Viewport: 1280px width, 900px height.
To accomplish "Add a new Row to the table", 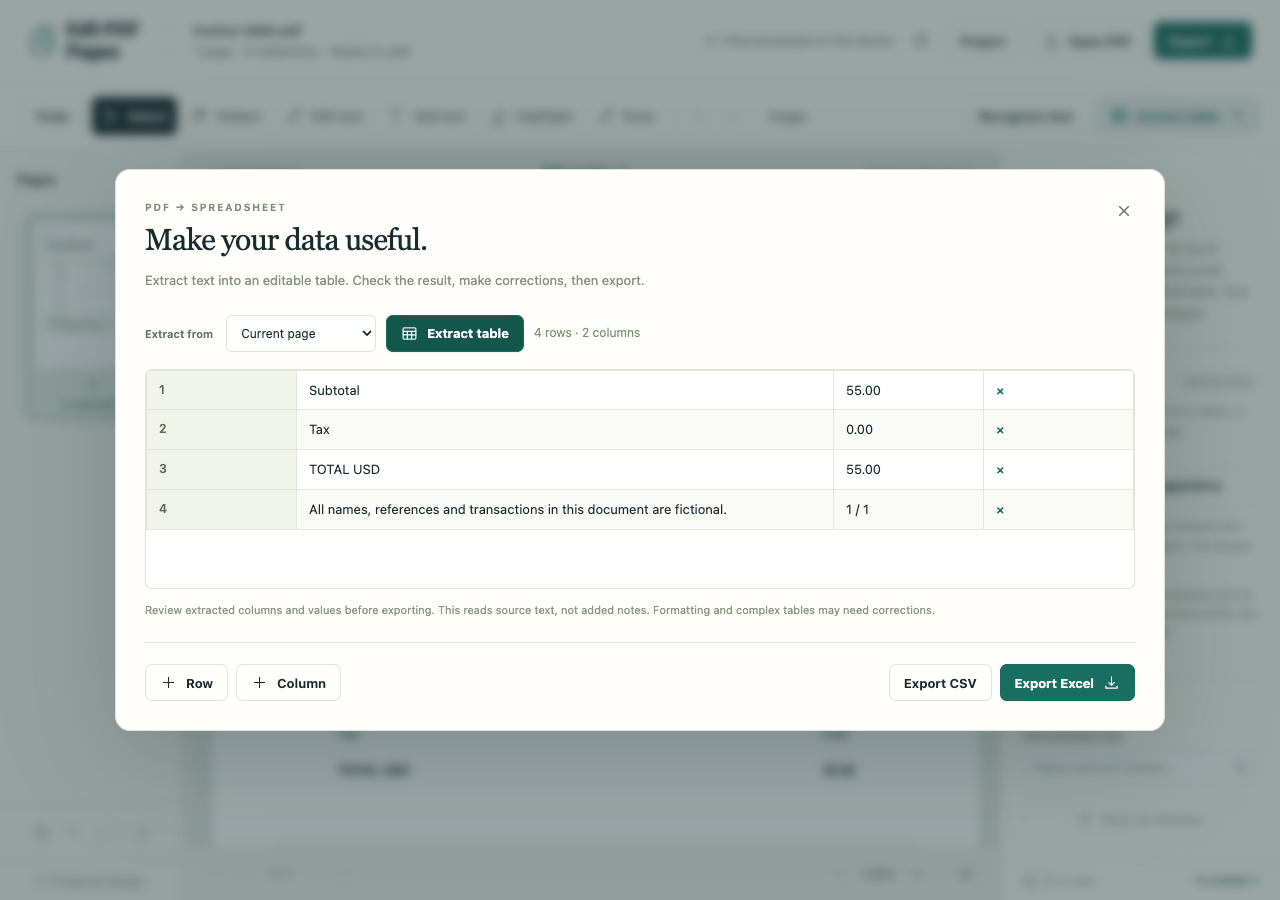I will tap(186, 683).
